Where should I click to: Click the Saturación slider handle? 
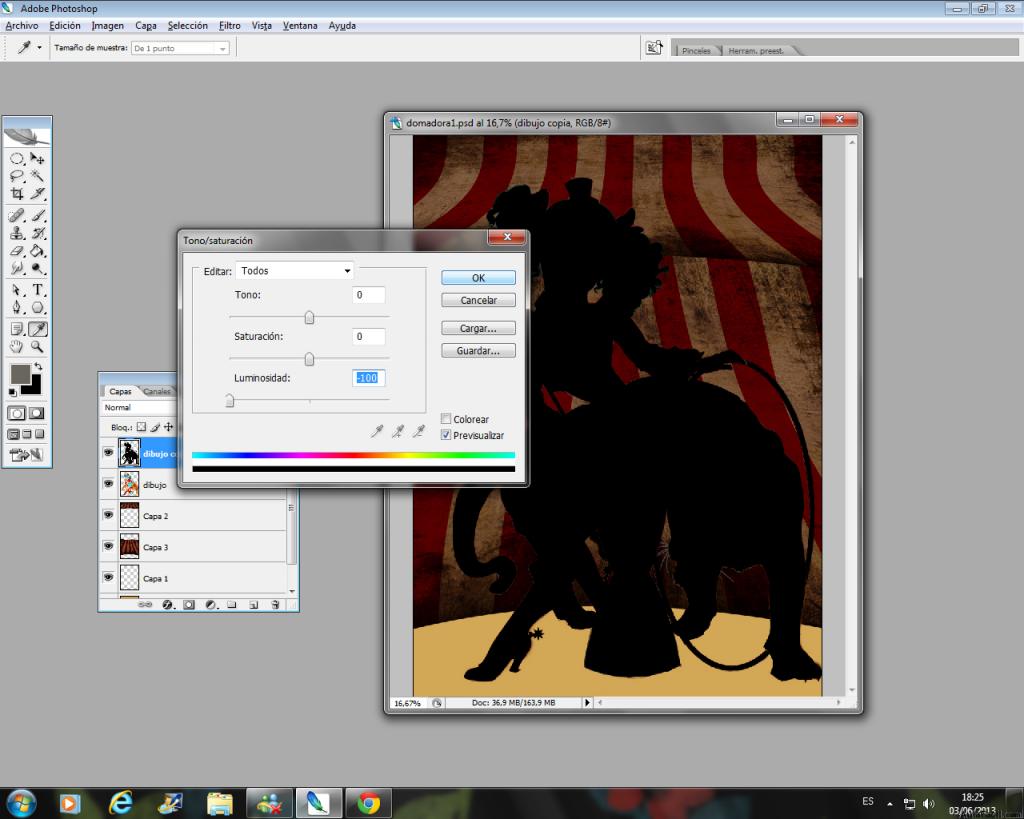pos(310,359)
